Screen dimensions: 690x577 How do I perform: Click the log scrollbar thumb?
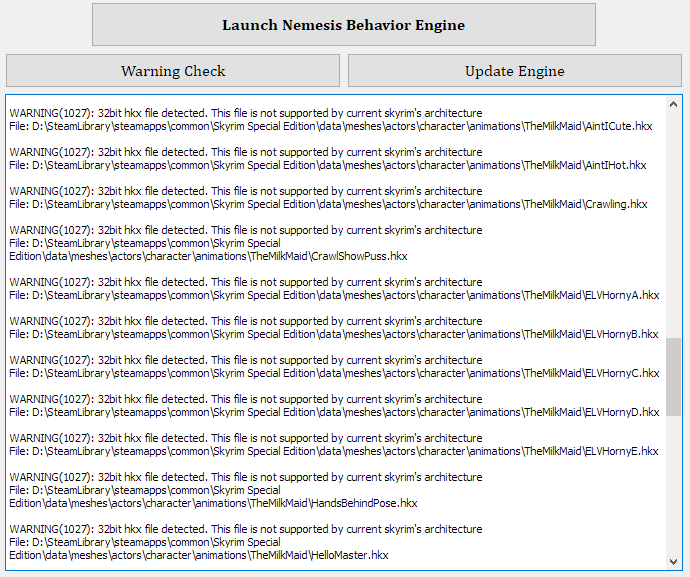pos(673,377)
